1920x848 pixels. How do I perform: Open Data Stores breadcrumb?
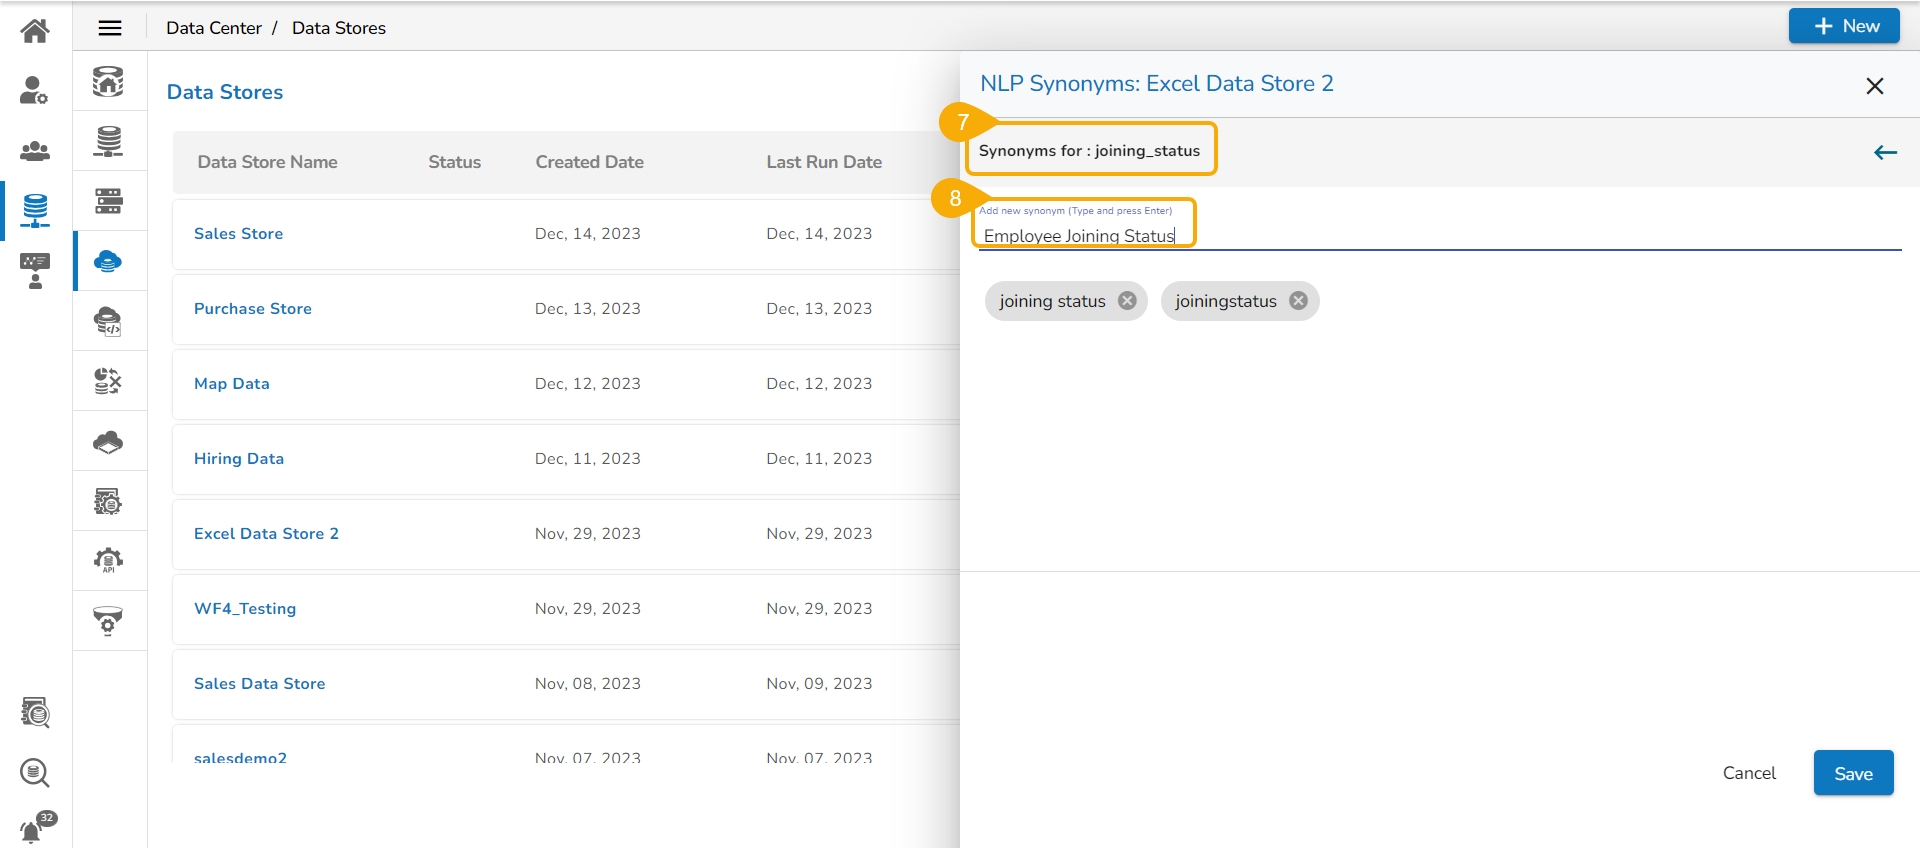[339, 28]
